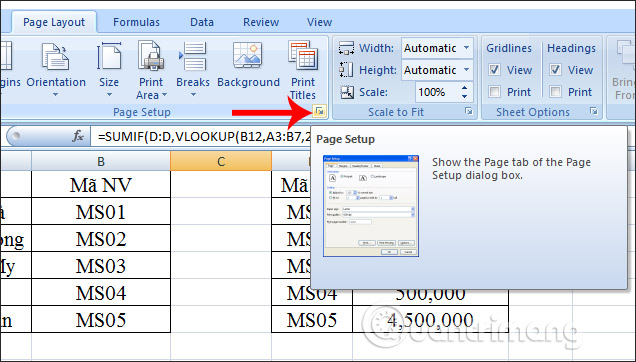Screen dimensions: 636x362
Task: Select the MS05 cell in the right table
Action: coord(312,319)
